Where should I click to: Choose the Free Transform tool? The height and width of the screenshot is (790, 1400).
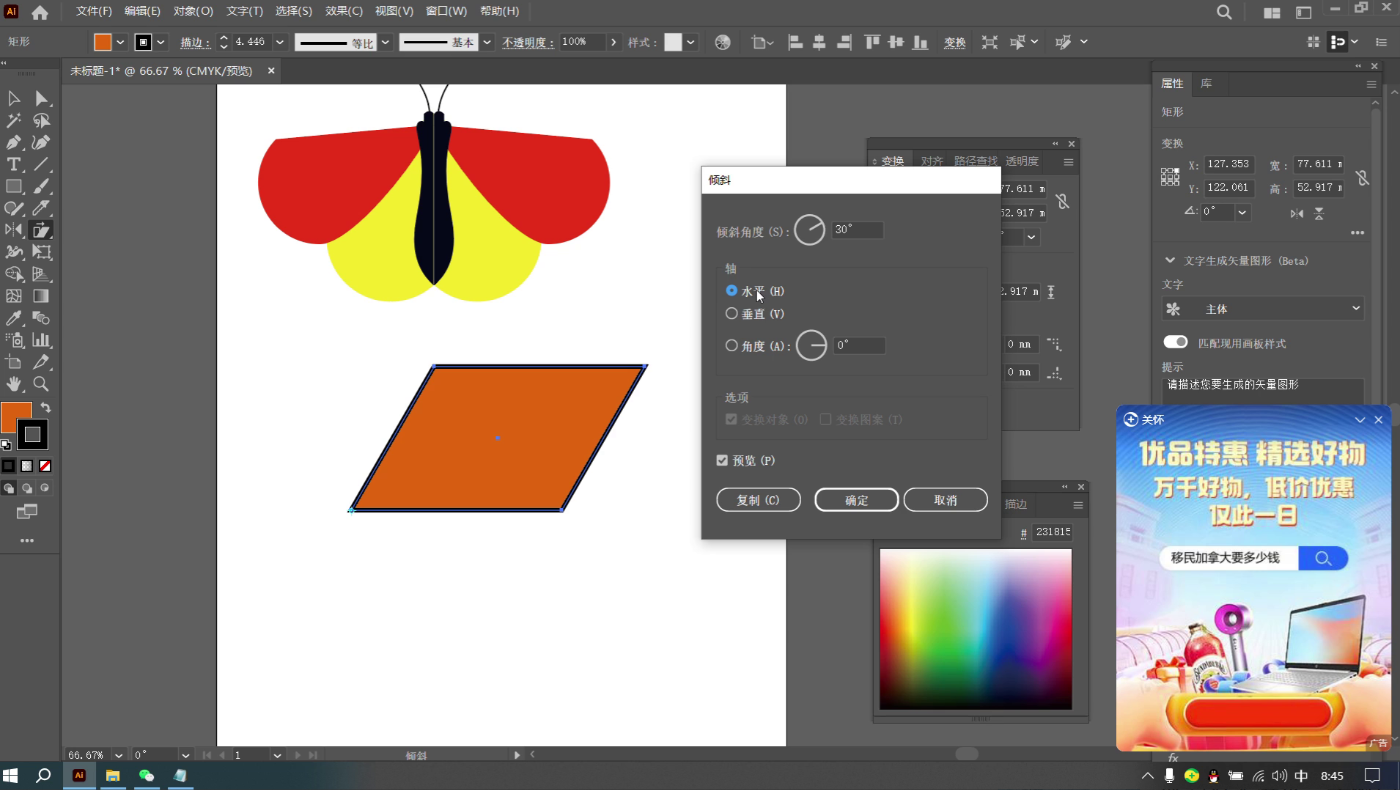point(41,252)
